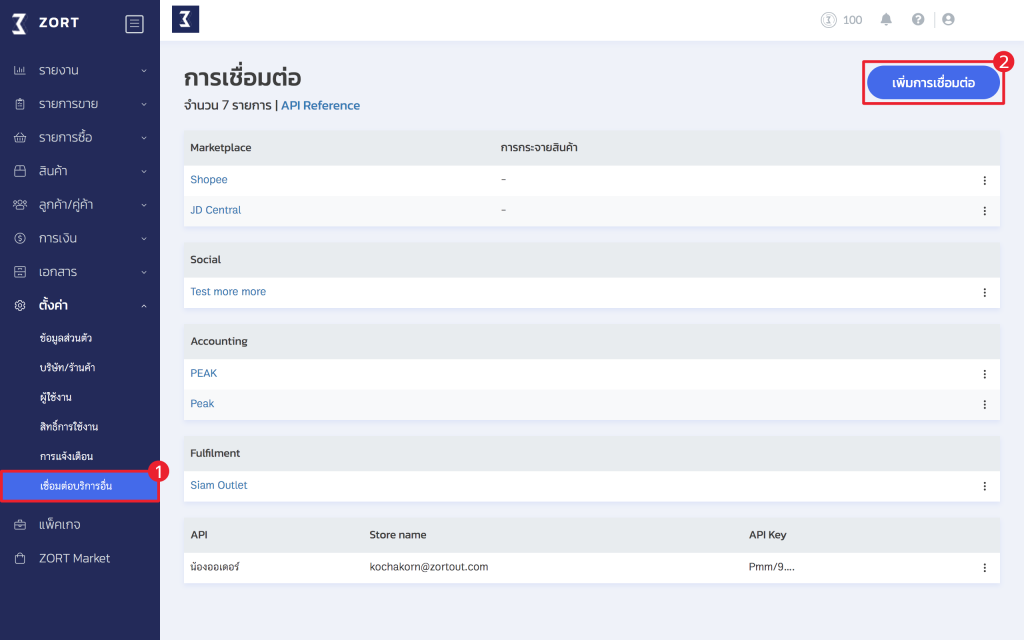Open the การแจ้งเตือน settings submenu

[66, 456]
